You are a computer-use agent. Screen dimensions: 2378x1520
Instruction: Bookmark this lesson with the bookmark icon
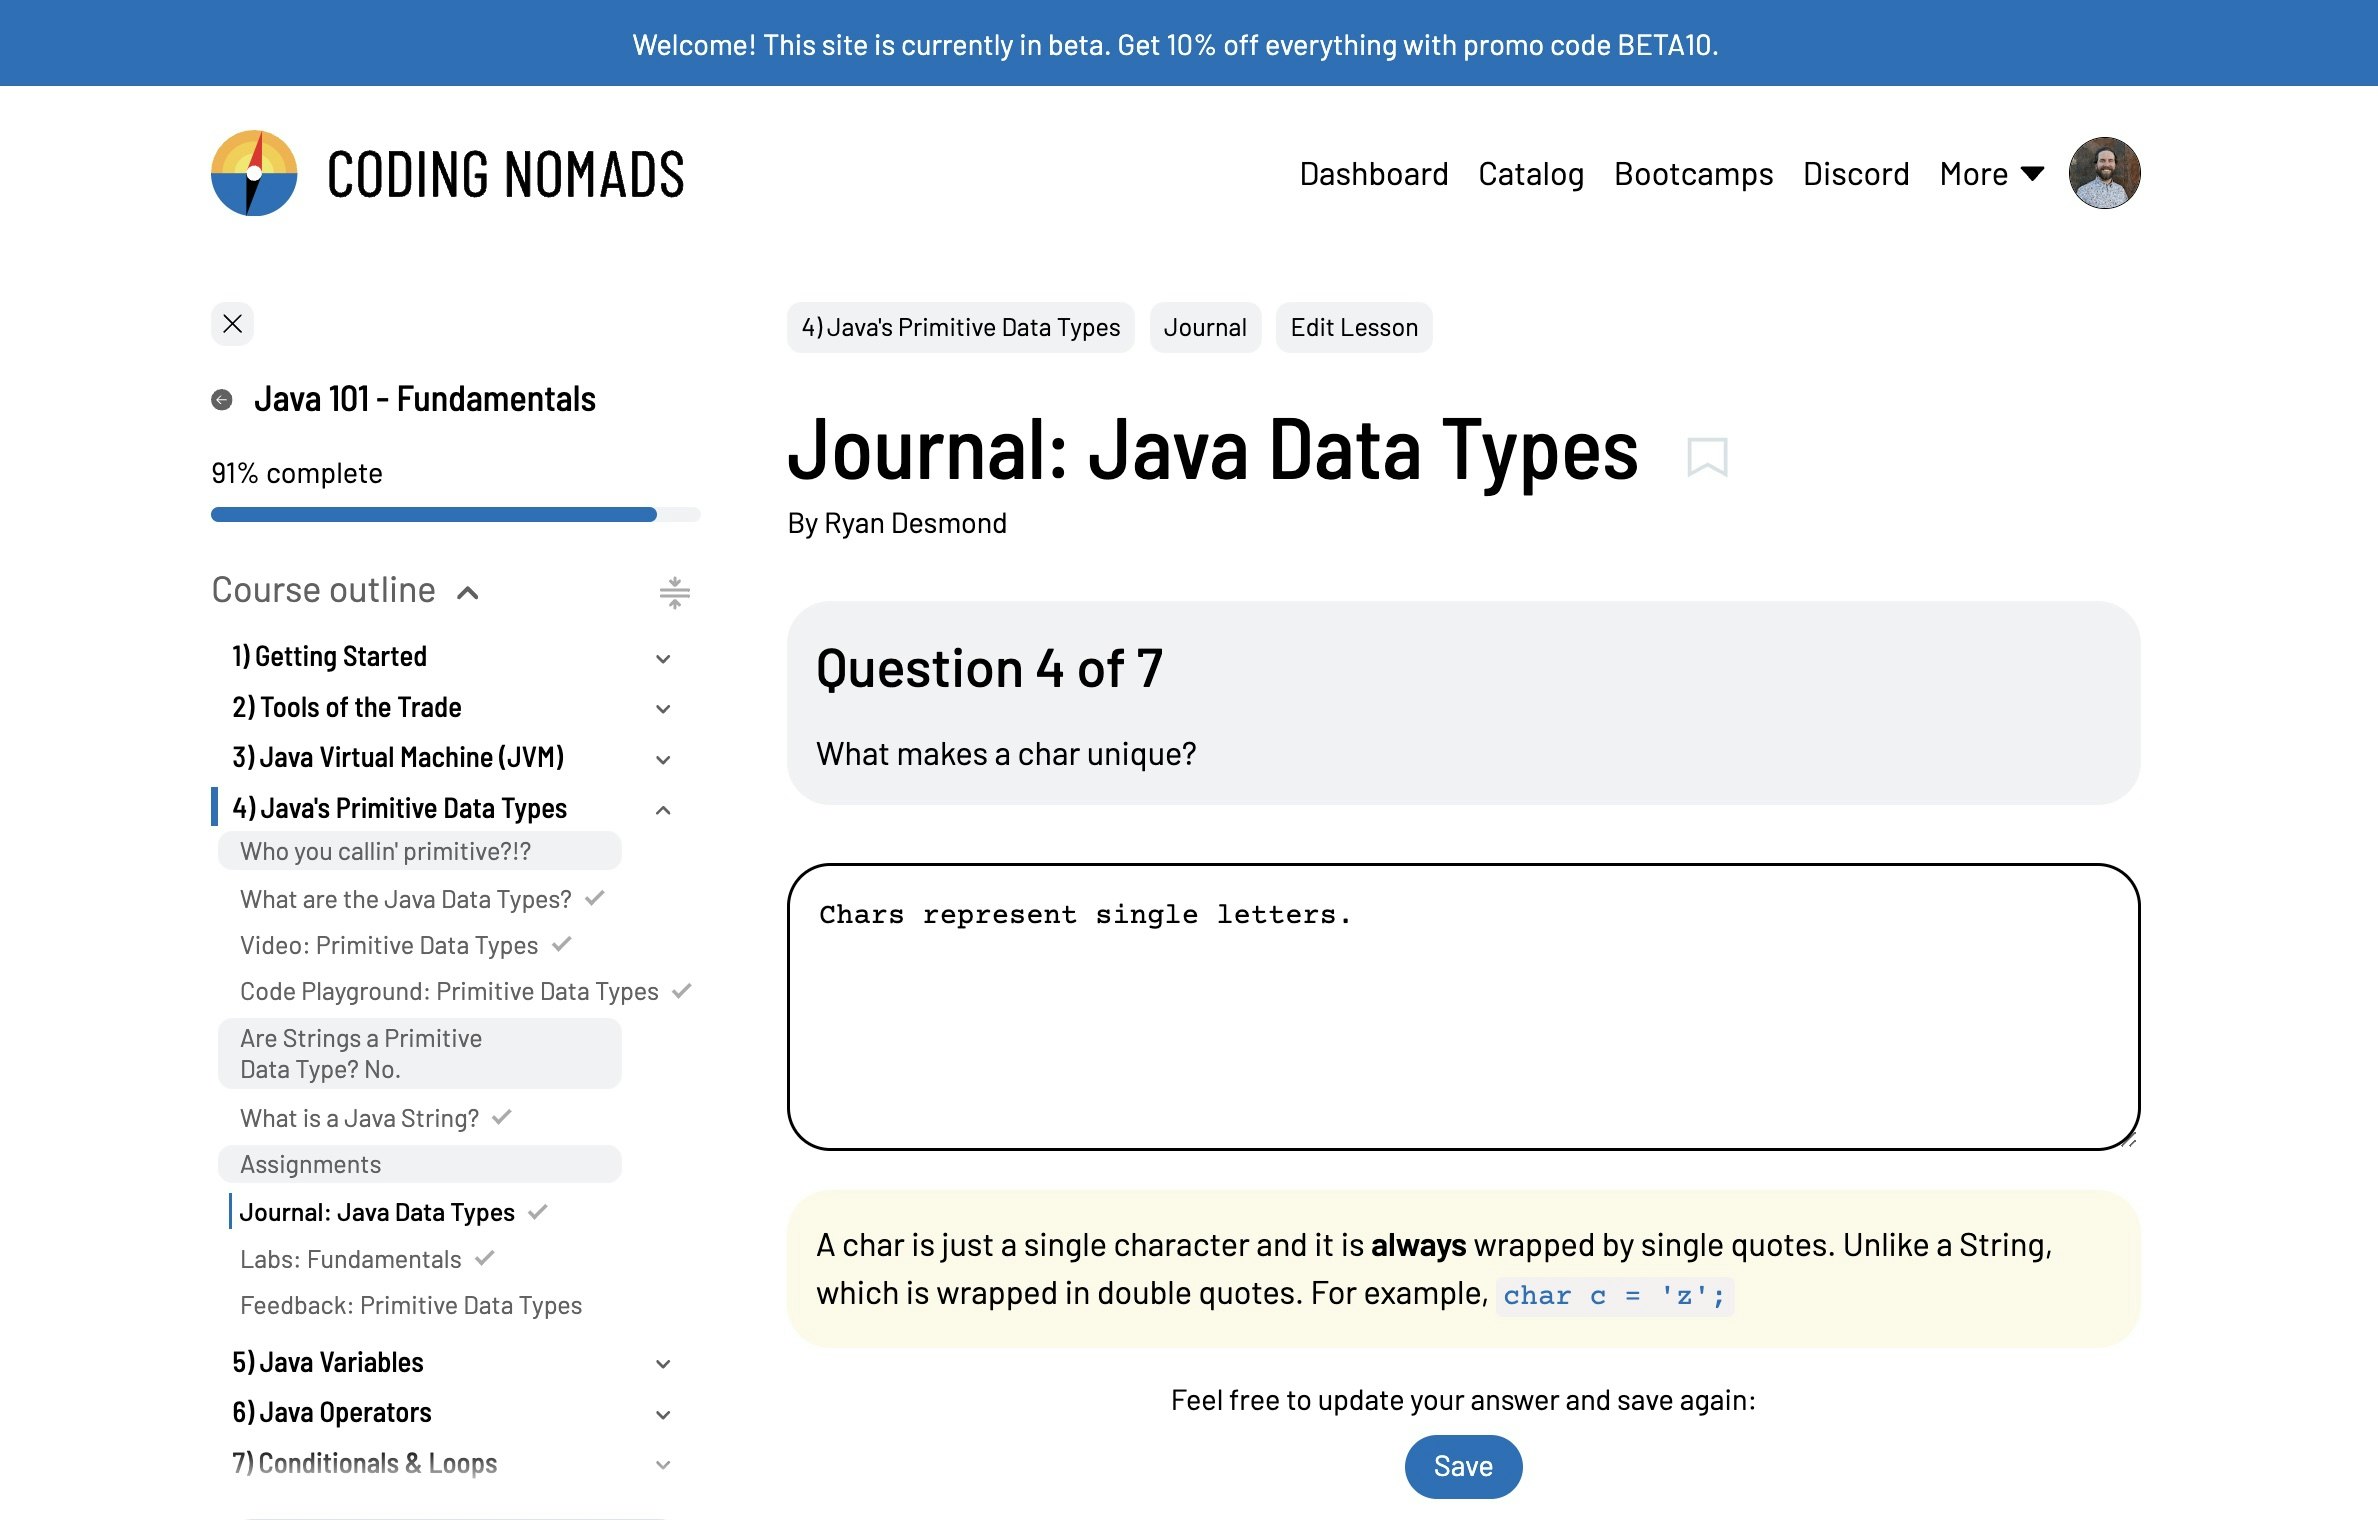coord(1706,457)
